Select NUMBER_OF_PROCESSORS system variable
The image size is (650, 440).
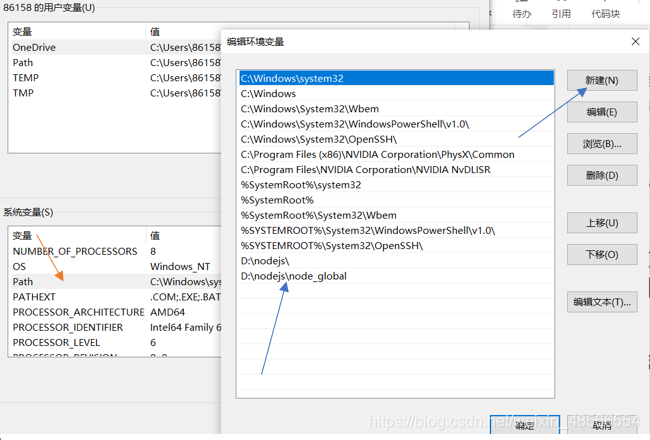click(x=115, y=251)
